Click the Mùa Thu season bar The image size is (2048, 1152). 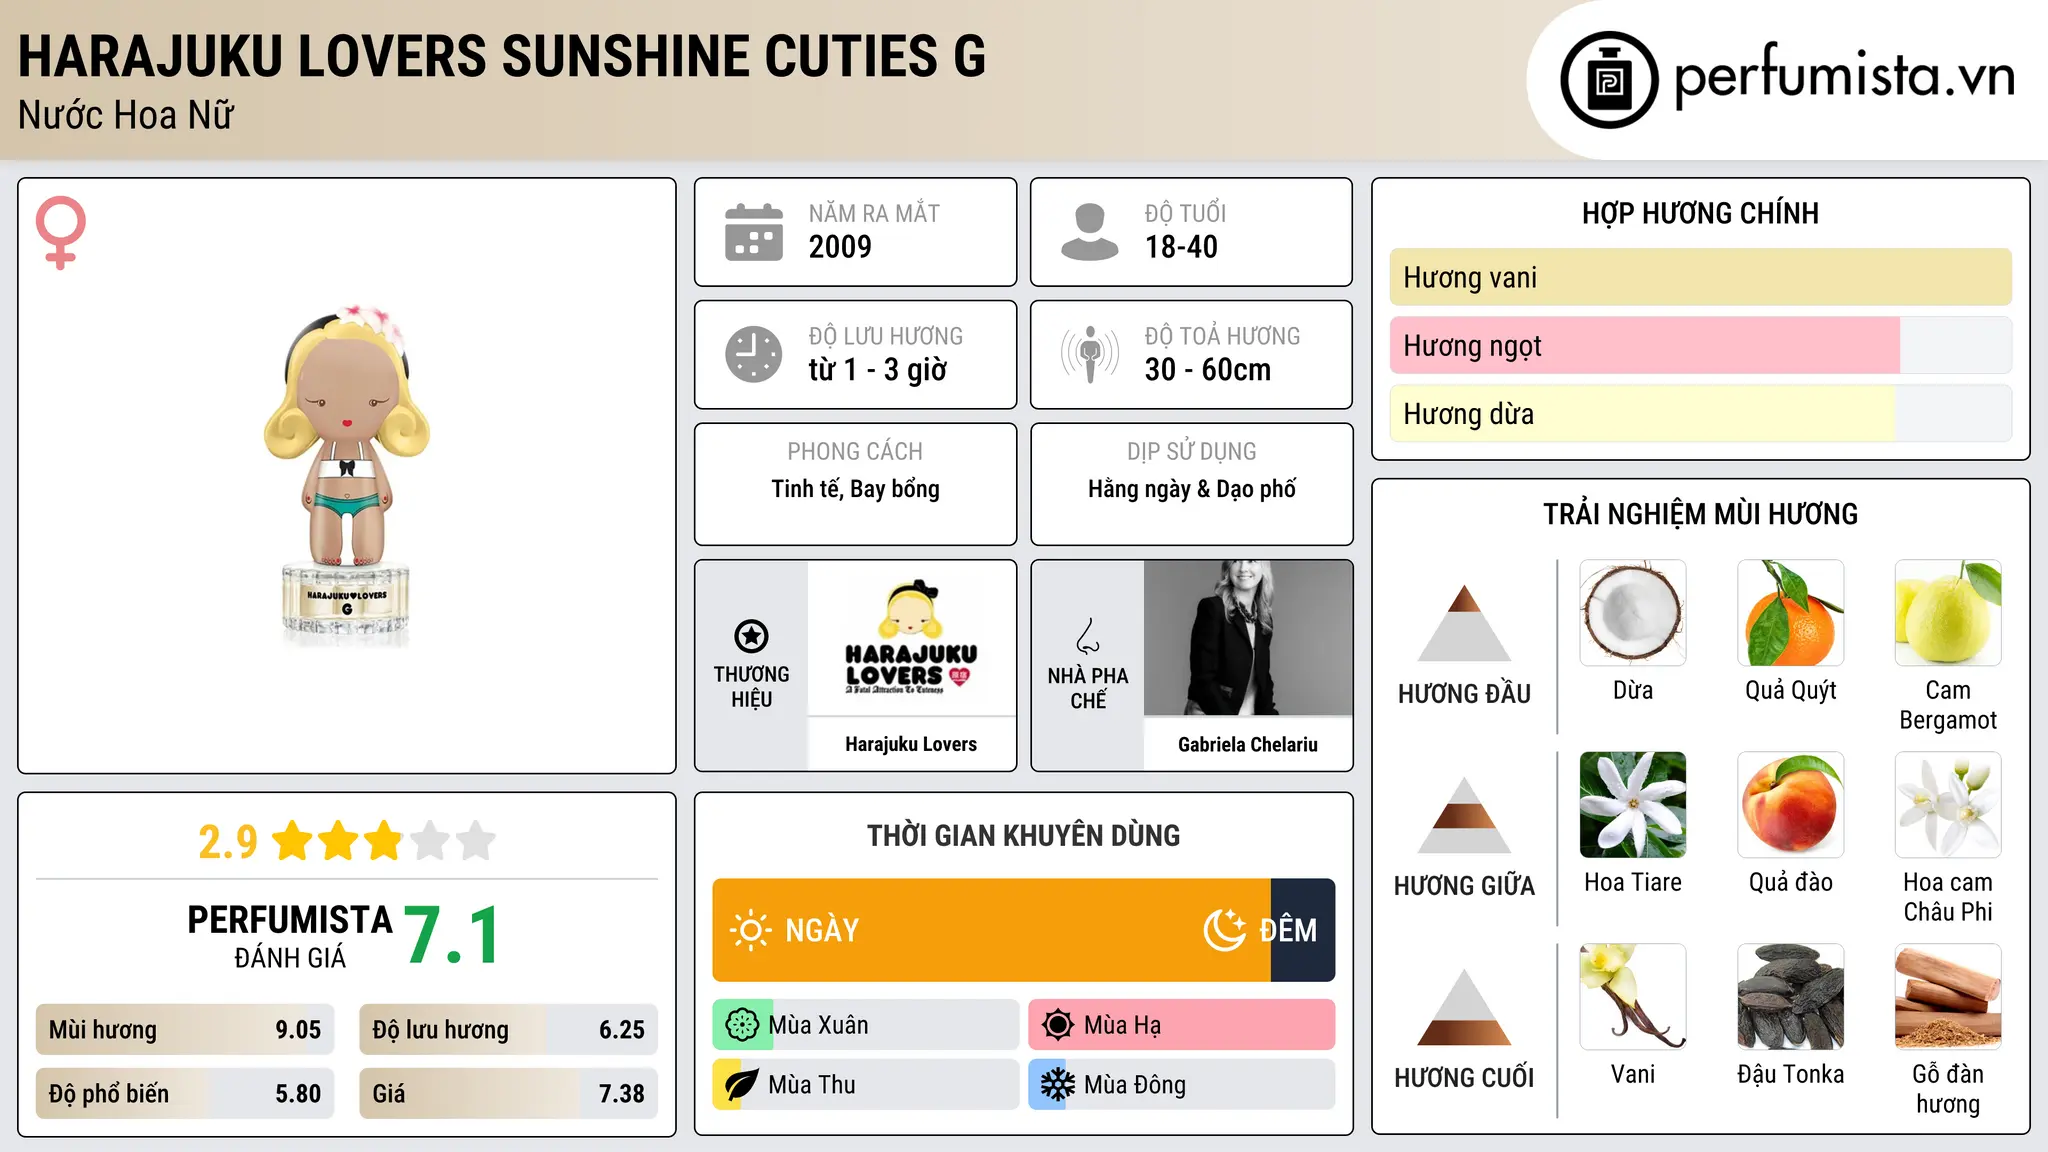[x=866, y=1085]
